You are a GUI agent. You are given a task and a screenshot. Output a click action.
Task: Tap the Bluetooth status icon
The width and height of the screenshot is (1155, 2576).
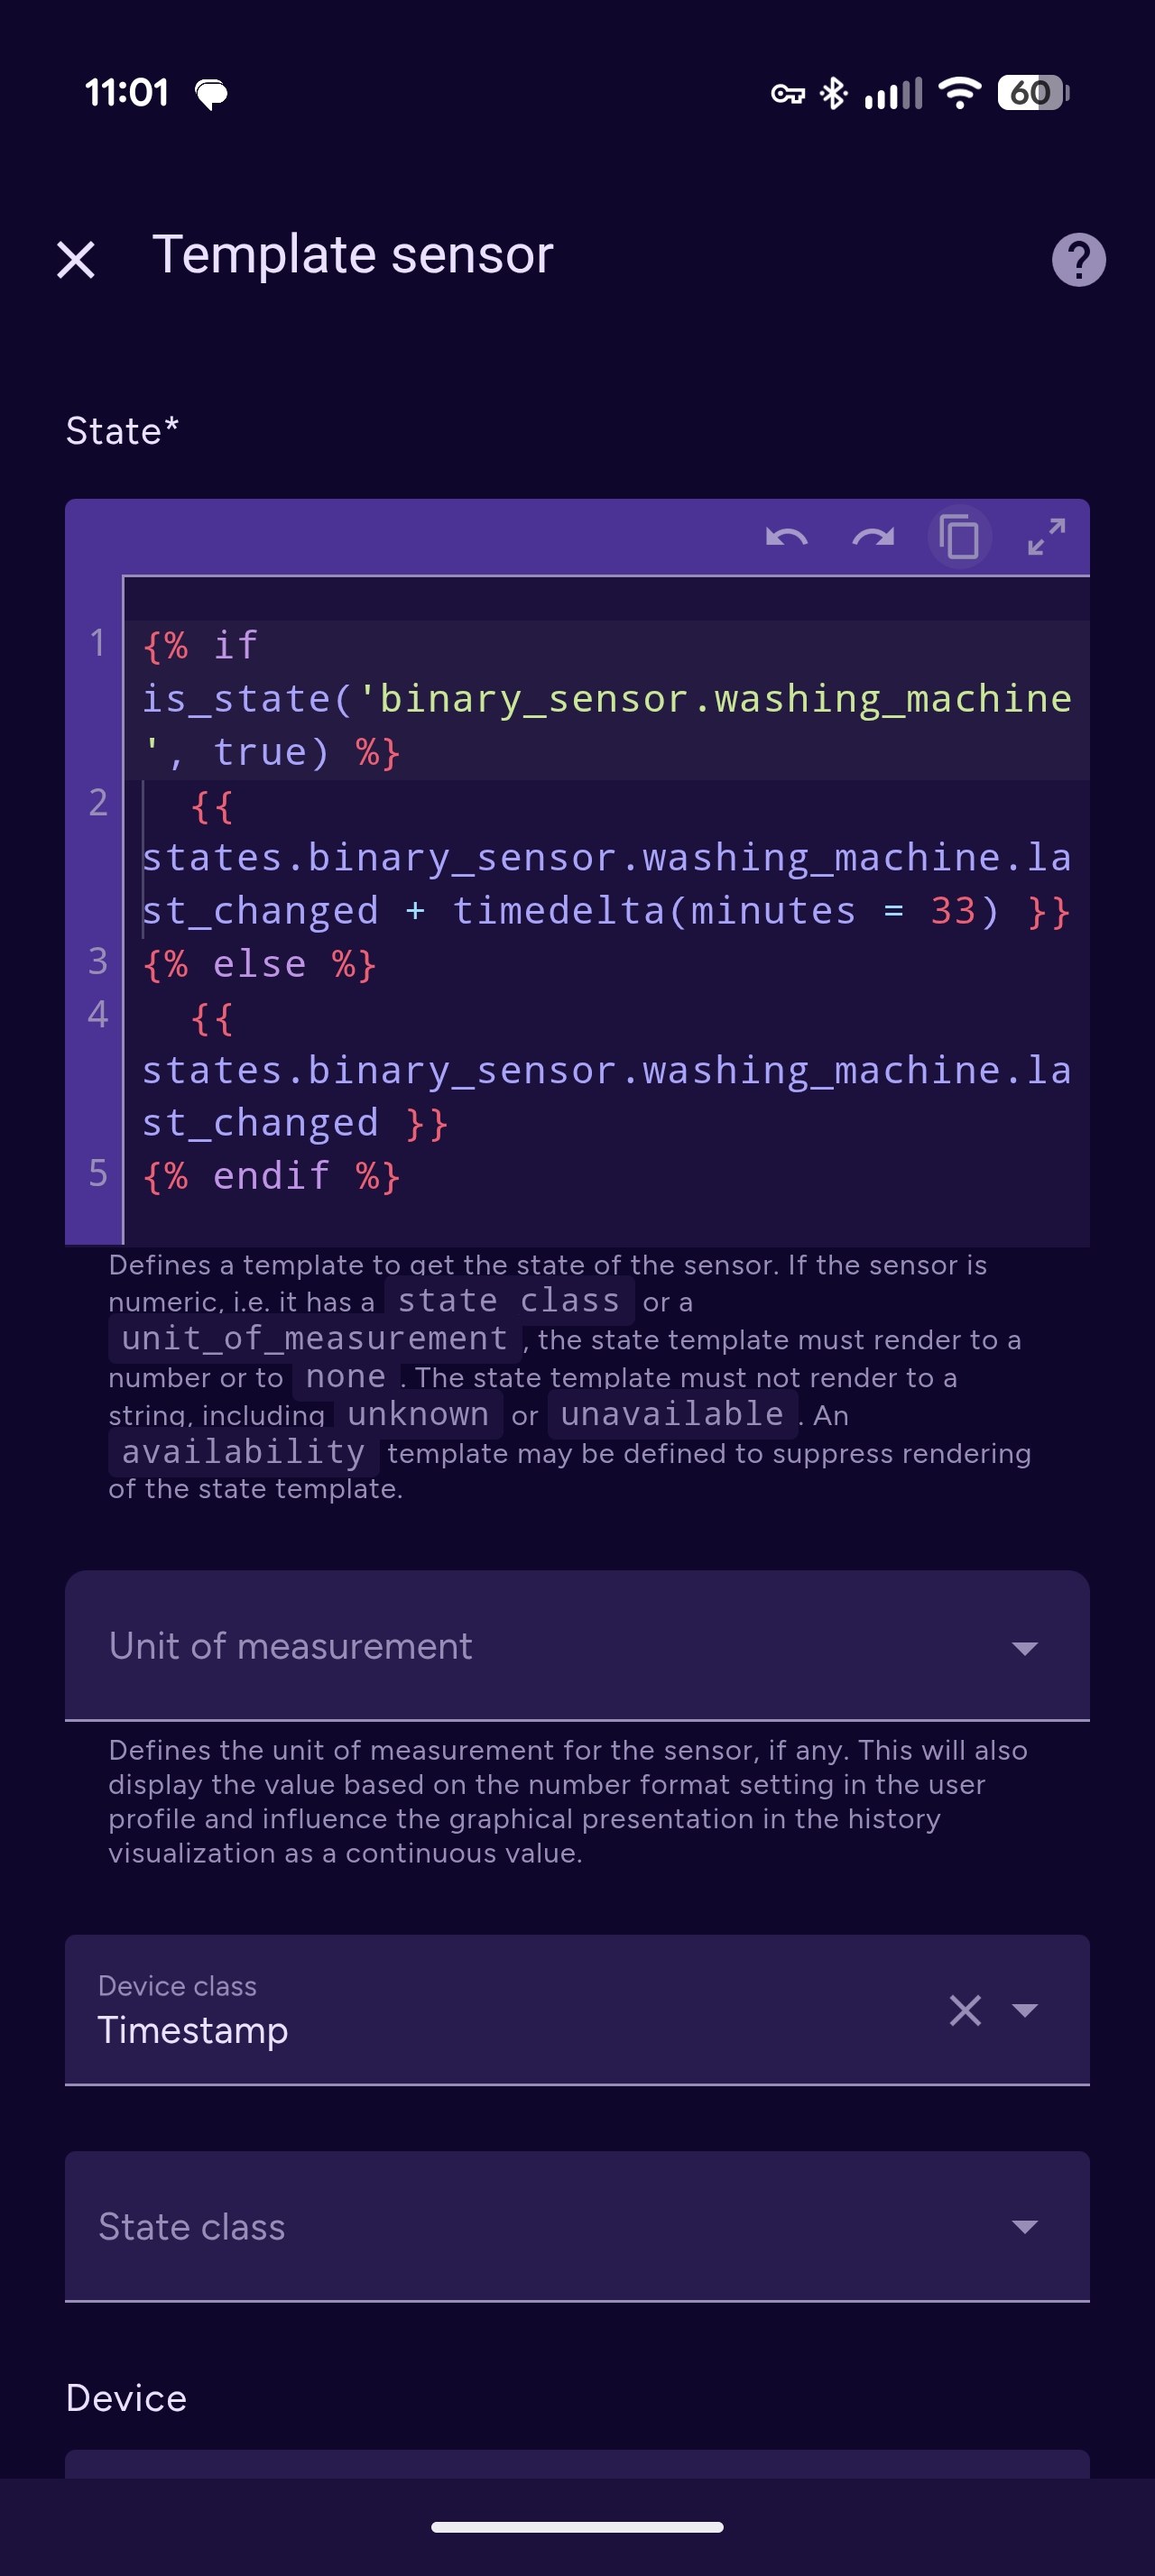pos(833,93)
